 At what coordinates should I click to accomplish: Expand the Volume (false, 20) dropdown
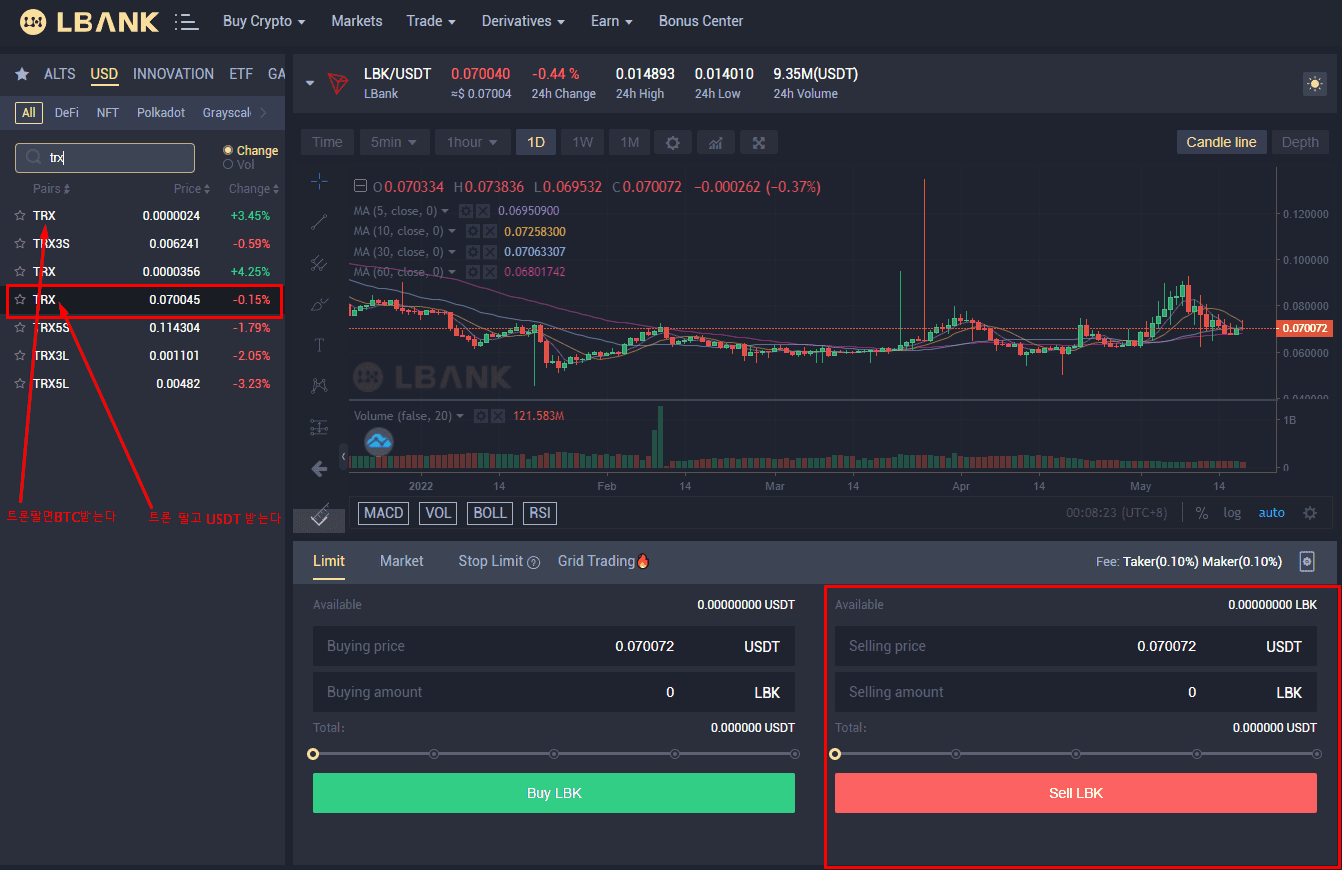tap(460, 416)
